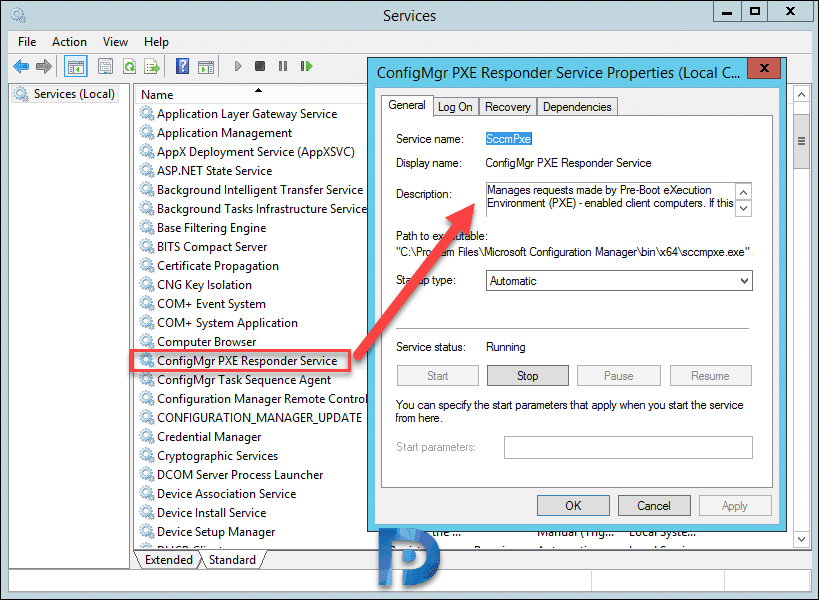Click the gear icon beside BITS Compact Server
819x600 pixels.
click(x=147, y=246)
